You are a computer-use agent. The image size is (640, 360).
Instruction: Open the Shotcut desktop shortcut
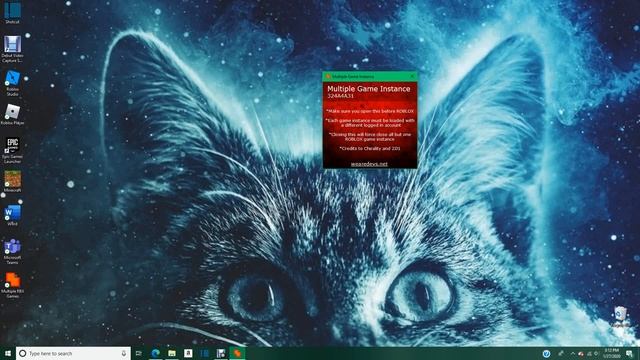(x=12, y=12)
